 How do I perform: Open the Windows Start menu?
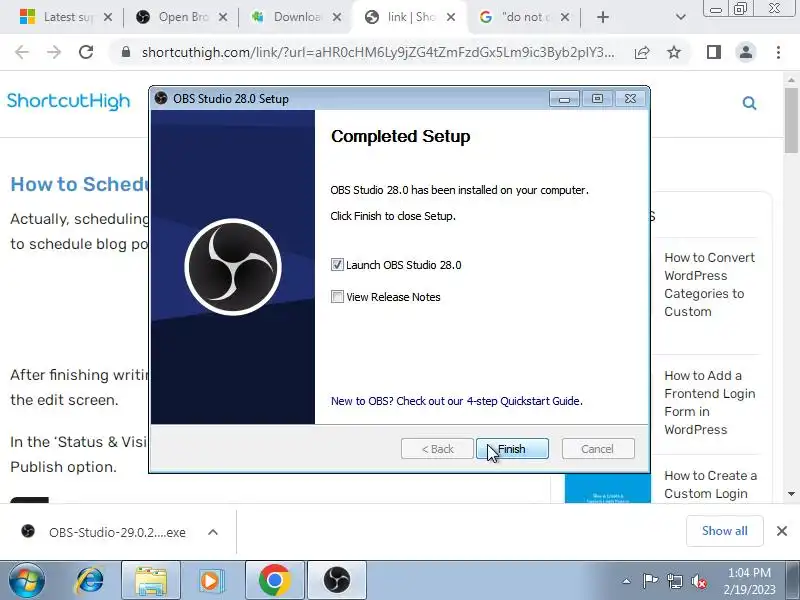[27, 581]
